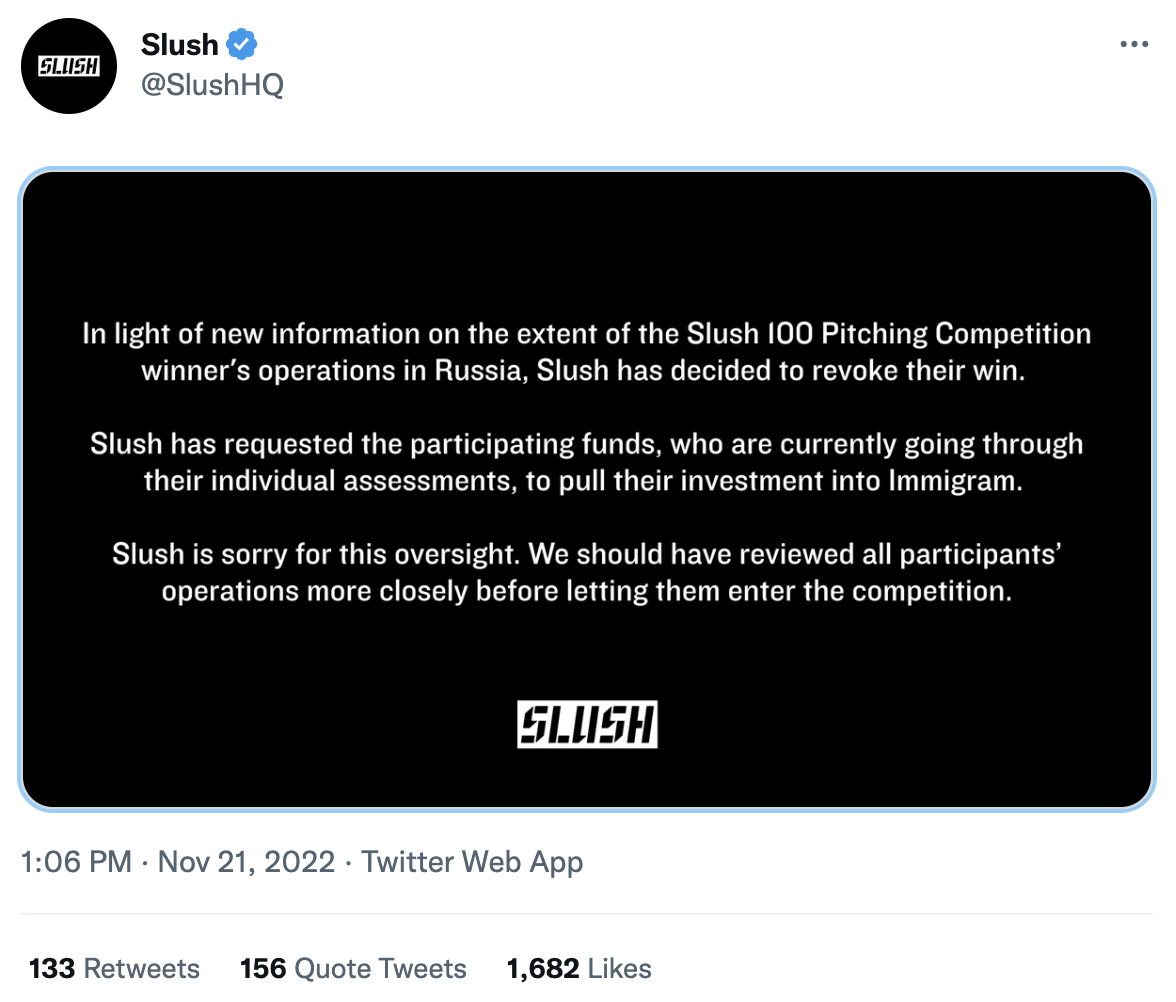Show the 1,682 Likes list

579,968
